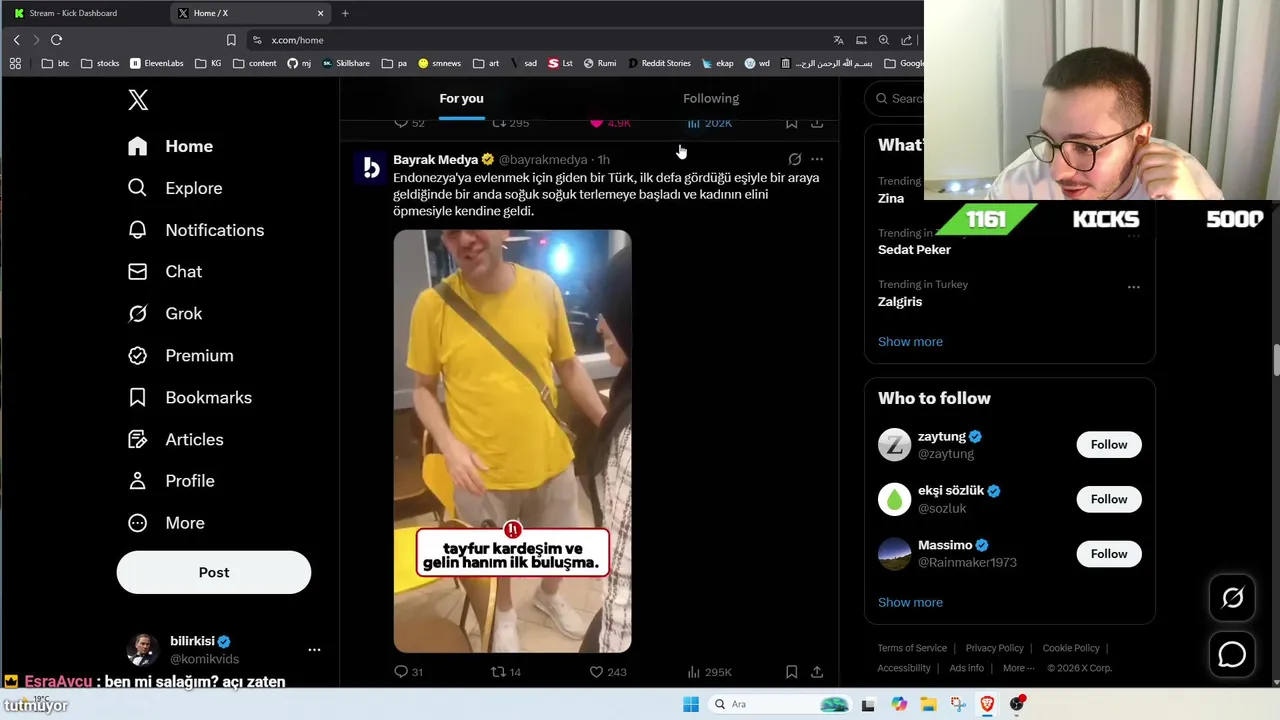Follow zaytung account
Screen dimensions: 1280x720
(x=1109, y=445)
